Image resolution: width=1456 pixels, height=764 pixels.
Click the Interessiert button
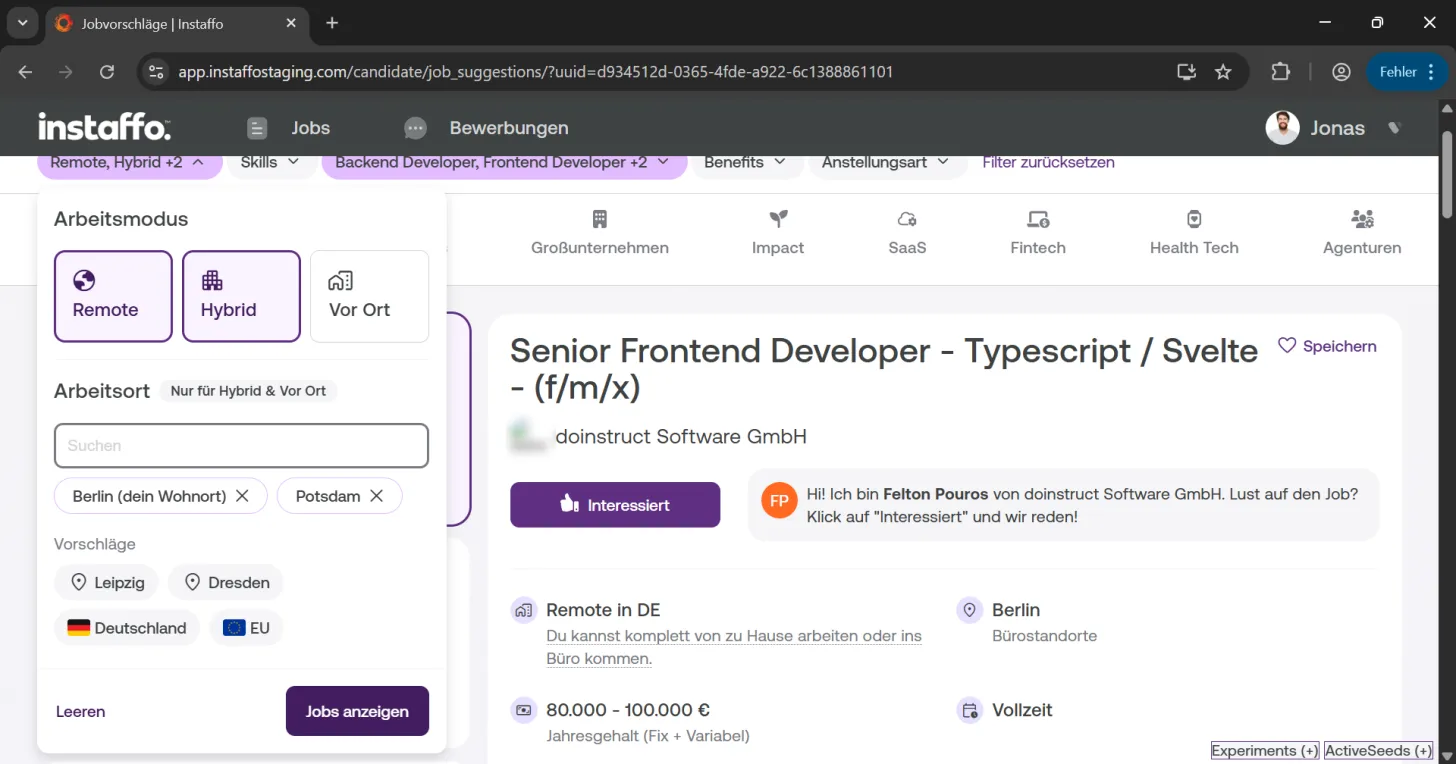click(615, 505)
